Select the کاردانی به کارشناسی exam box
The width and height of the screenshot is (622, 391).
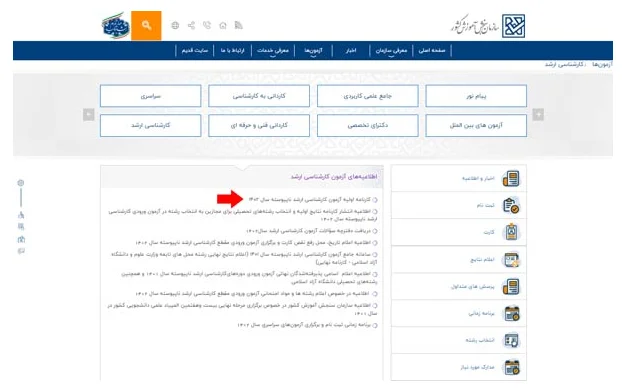tap(259, 96)
